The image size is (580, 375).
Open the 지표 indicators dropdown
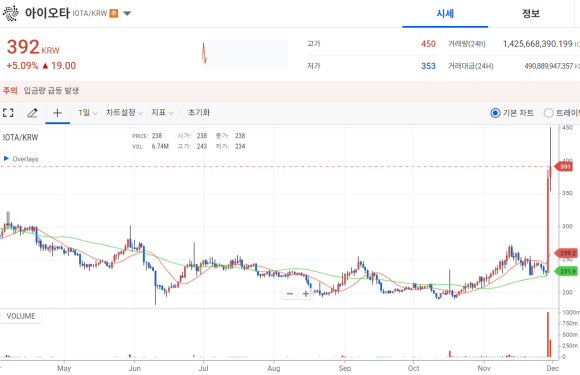[x=162, y=113]
